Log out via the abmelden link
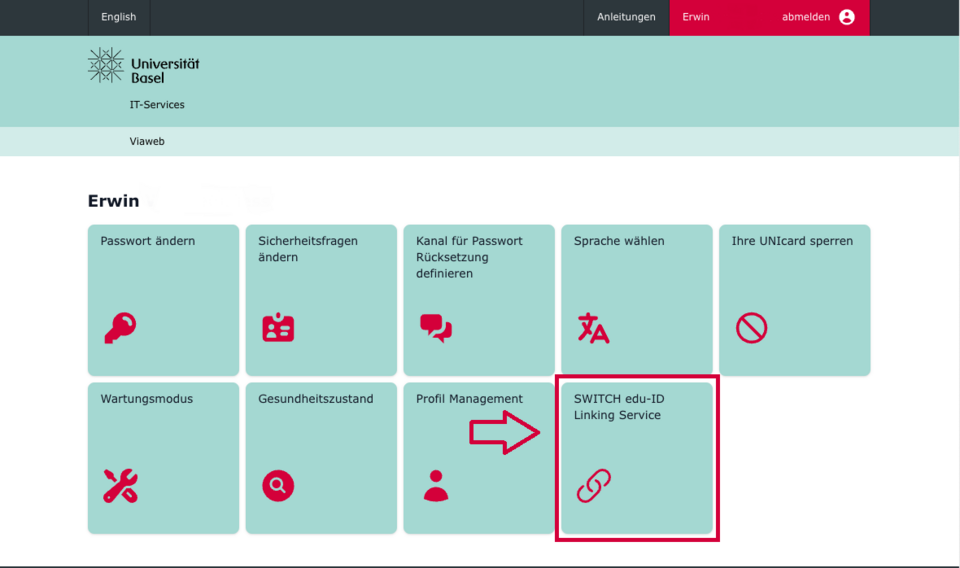 click(x=806, y=17)
